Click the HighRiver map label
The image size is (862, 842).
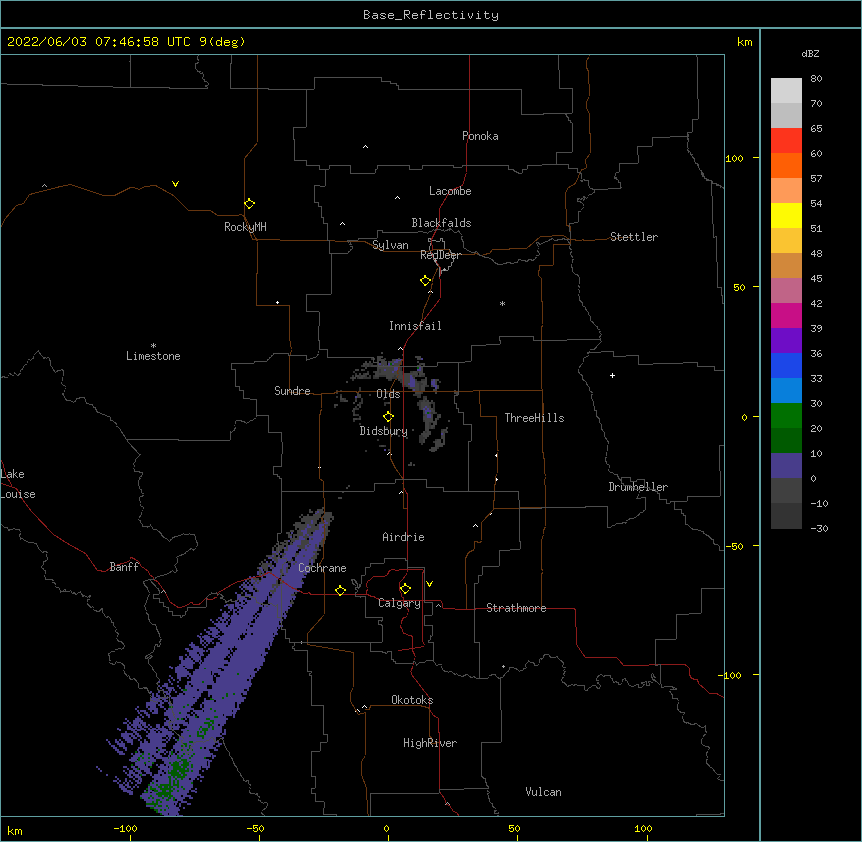(x=430, y=743)
